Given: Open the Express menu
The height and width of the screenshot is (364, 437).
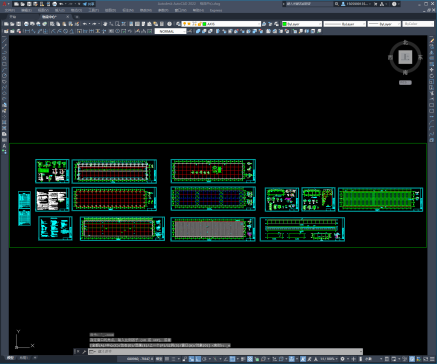Looking at the screenshot, I should coord(216,10).
